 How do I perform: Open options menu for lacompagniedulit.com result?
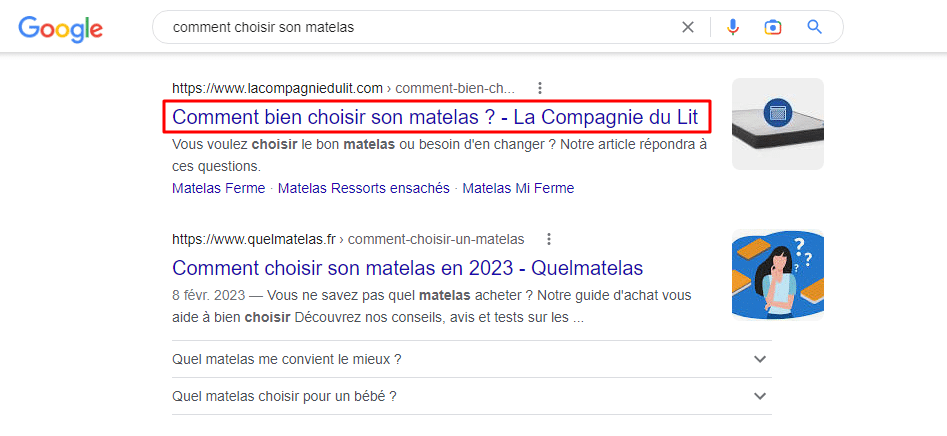540,87
